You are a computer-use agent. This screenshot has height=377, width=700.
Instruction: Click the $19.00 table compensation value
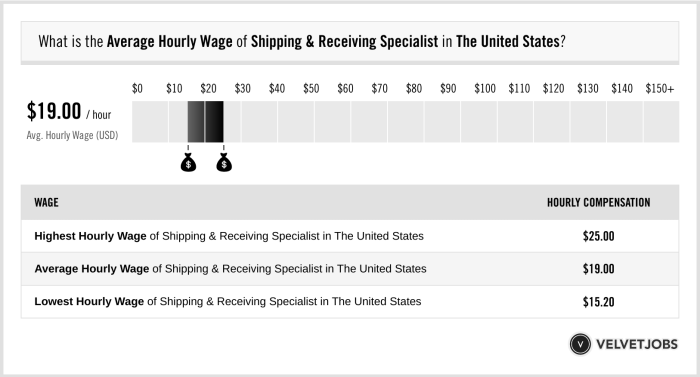click(x=598, y=269)
